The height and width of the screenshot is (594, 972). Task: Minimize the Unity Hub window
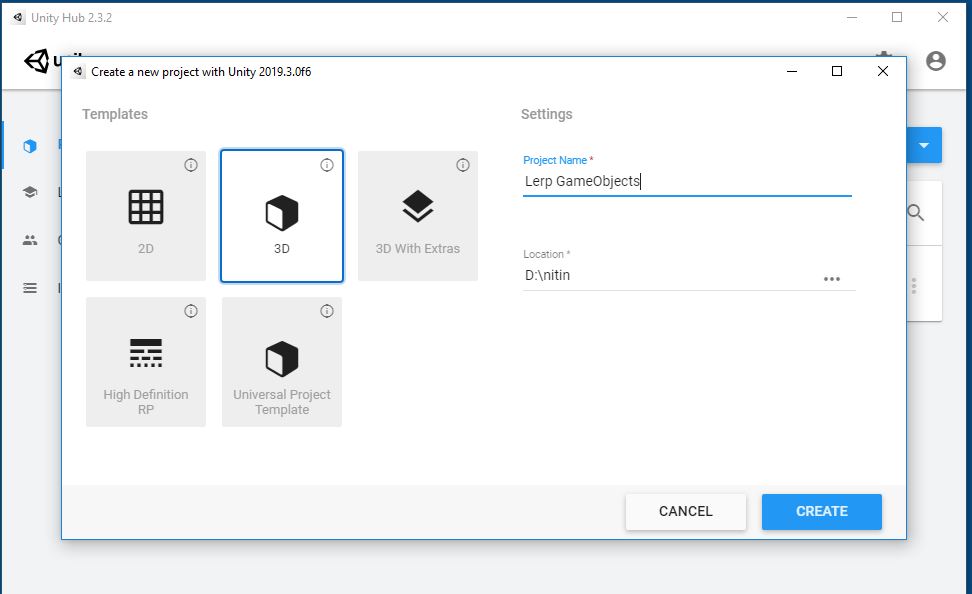[x=852, y=17]
